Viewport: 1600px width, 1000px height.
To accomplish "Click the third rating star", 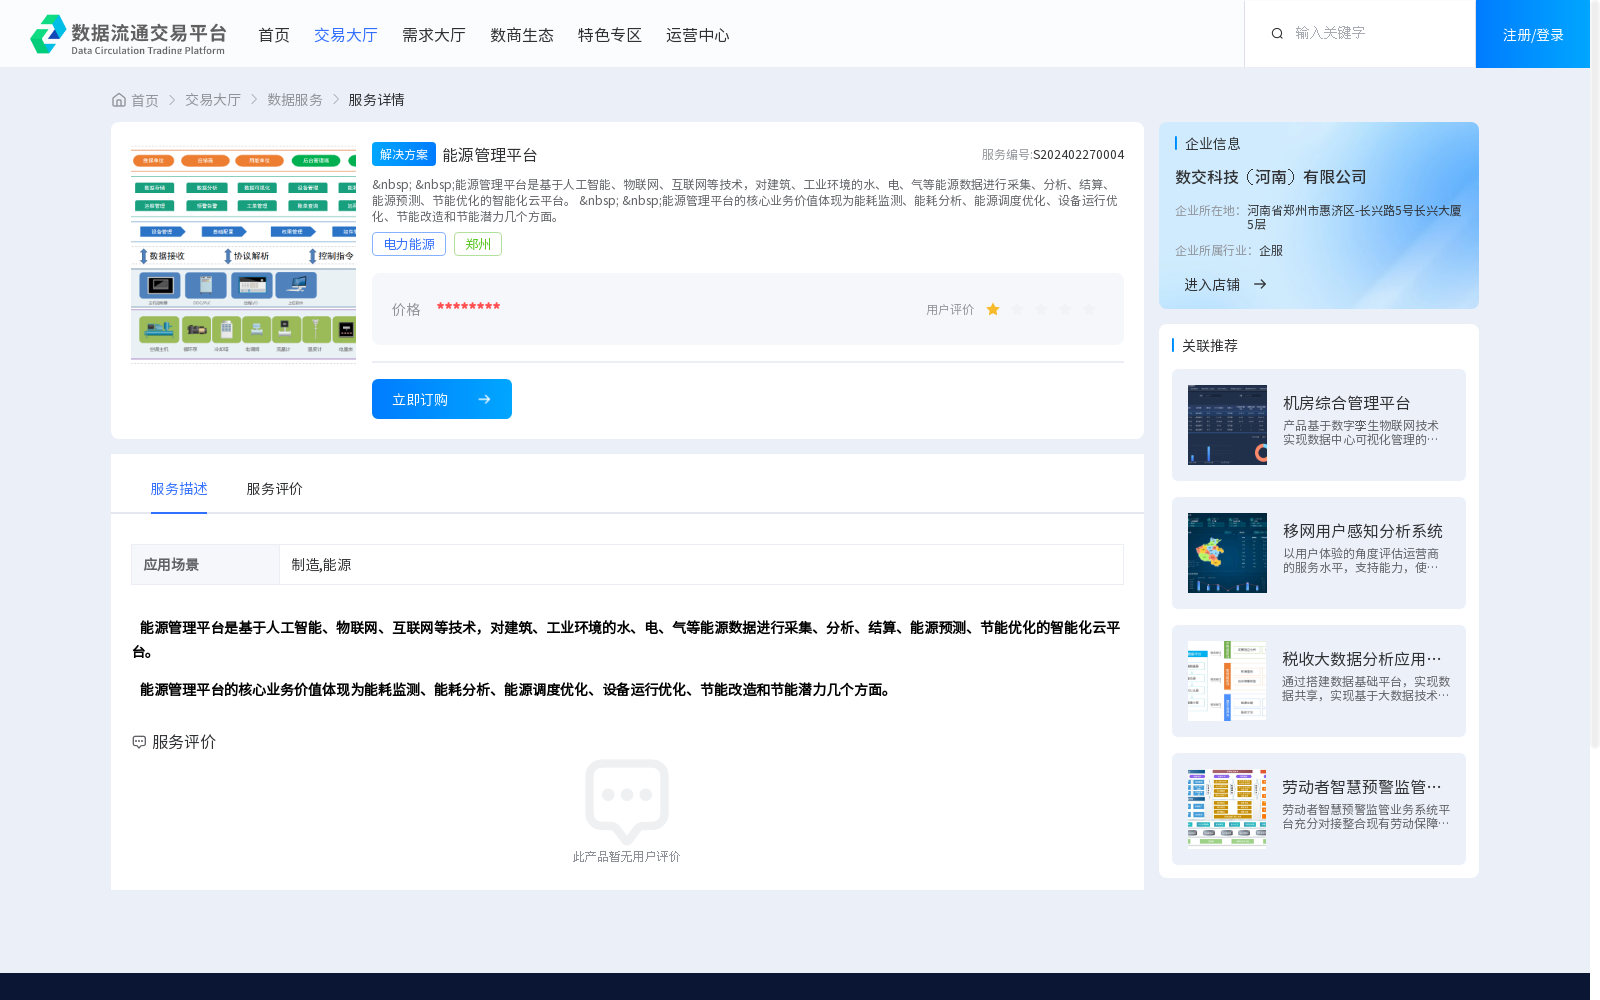I will pyautogui.click(x=1041, y=309).
